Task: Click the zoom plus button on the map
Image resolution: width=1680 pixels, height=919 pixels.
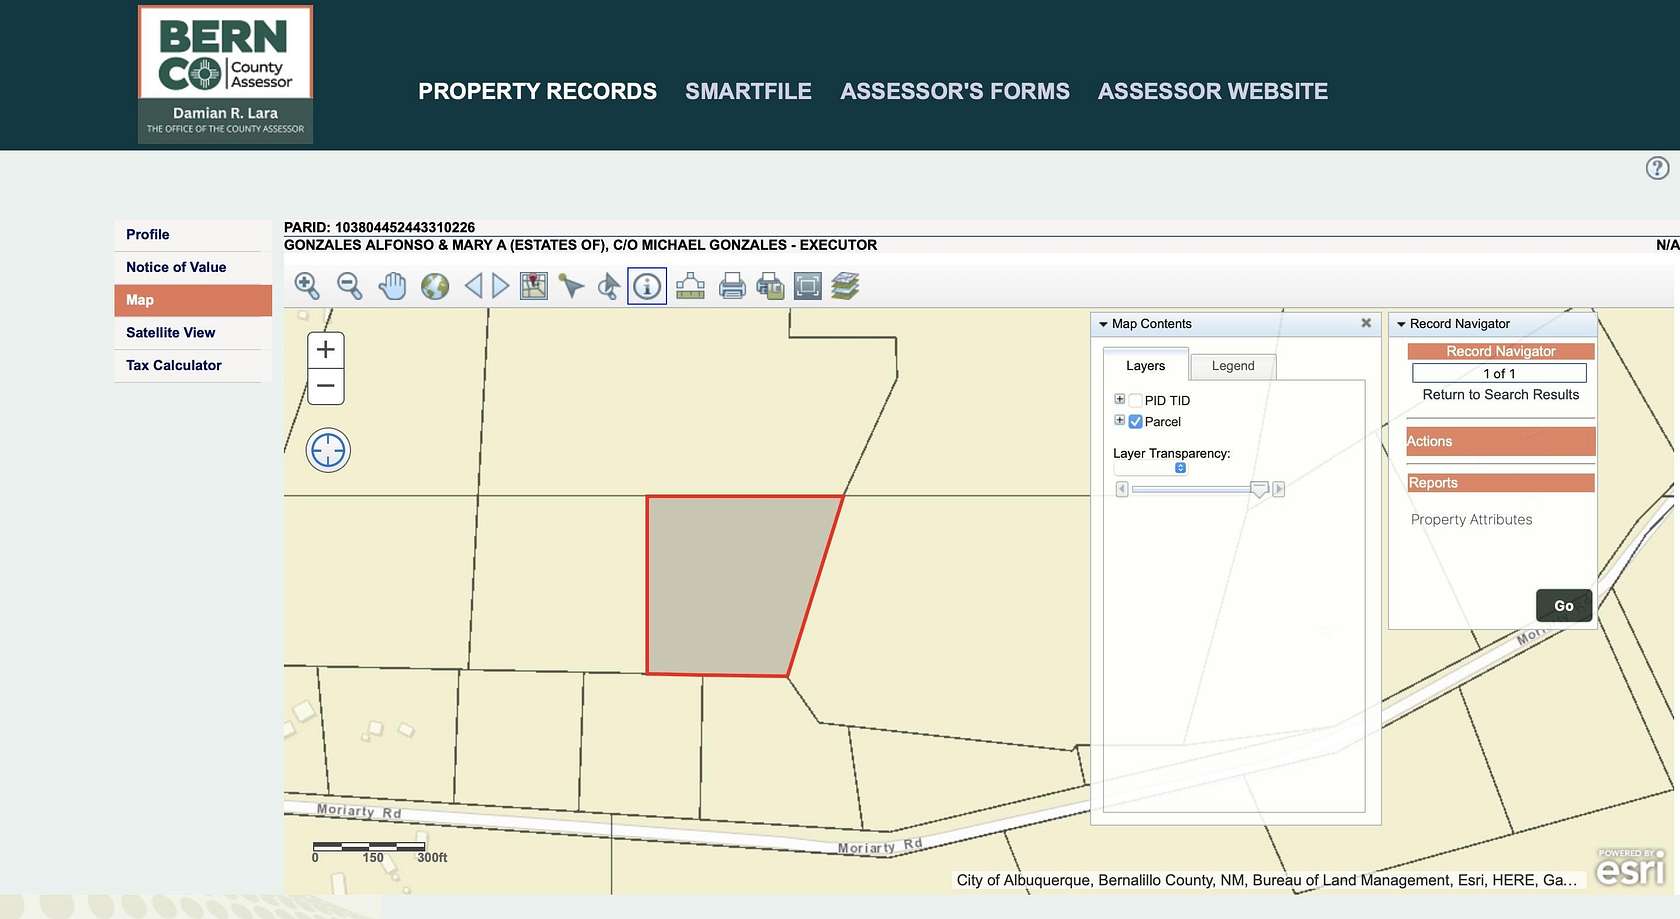Action: point(325,350)
